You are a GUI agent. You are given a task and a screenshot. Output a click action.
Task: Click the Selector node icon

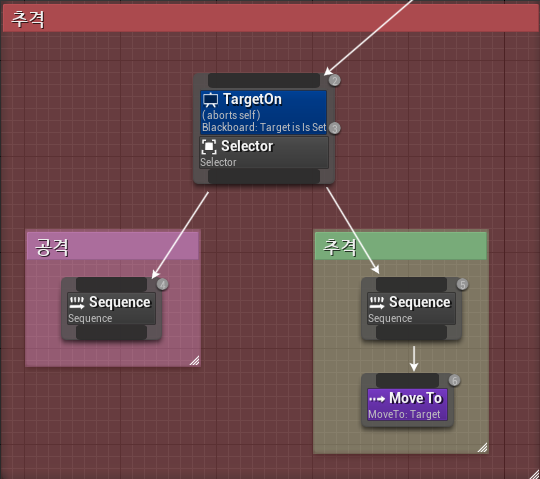click(x=209, y=147)
